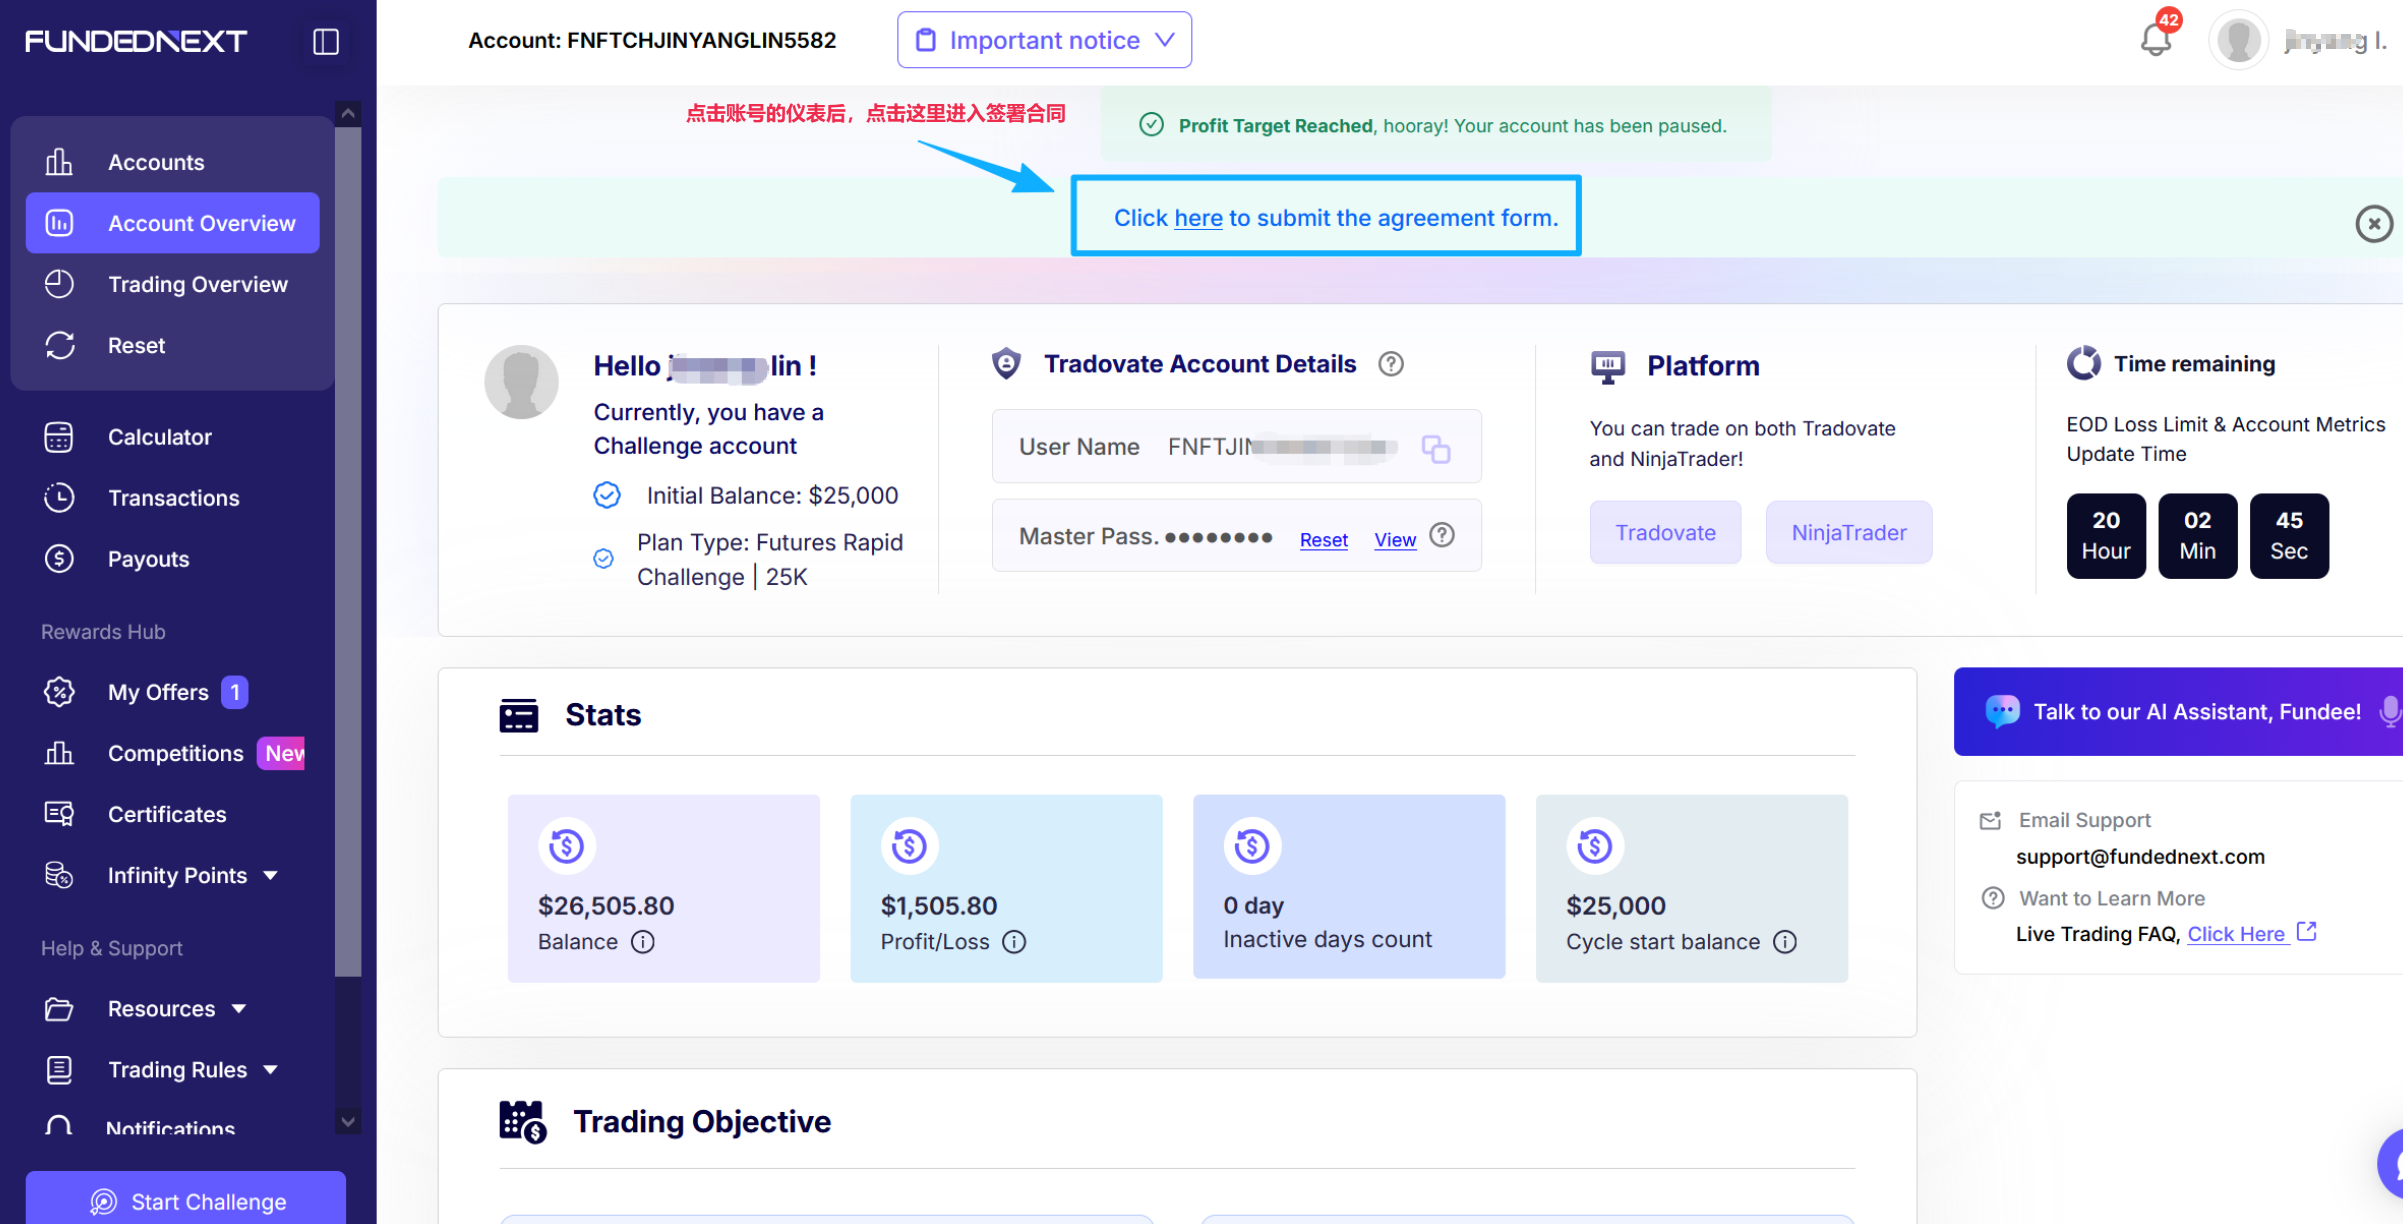The height and width of the screenshot is (1224, 2403).
Task: Click the My Offers badge icon
Action: pyautogui.click(x=59, y=692)
